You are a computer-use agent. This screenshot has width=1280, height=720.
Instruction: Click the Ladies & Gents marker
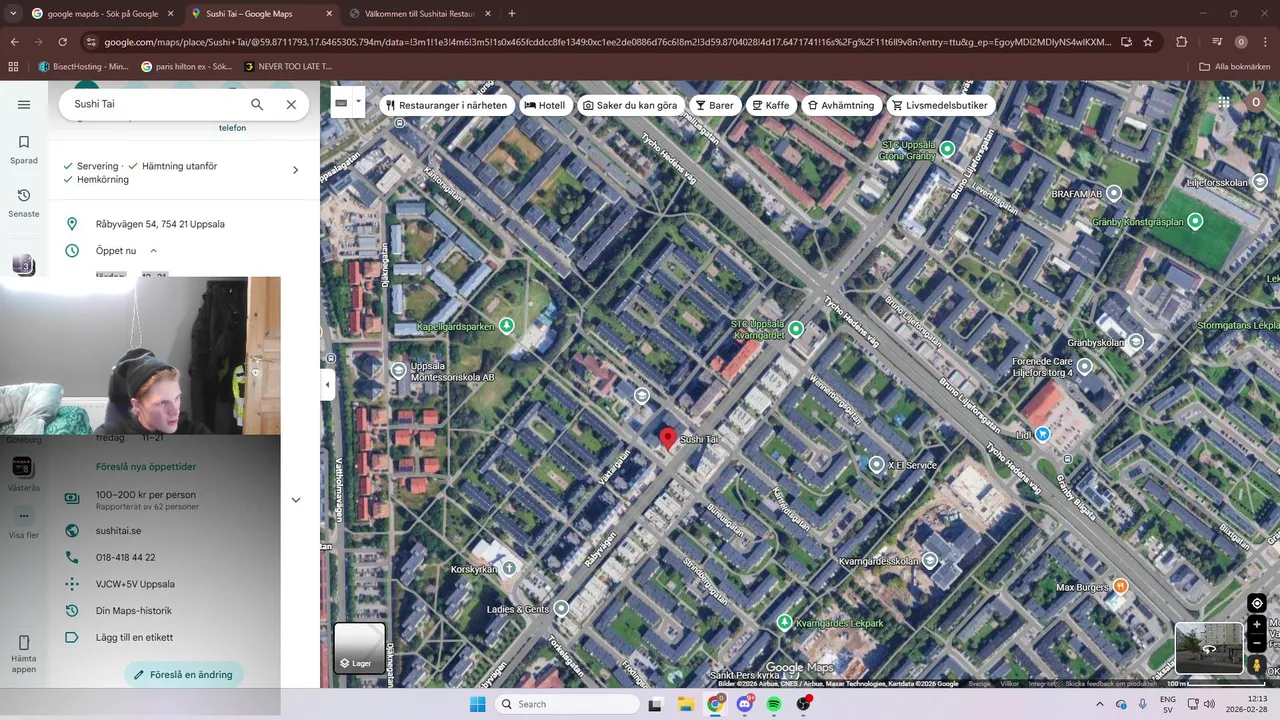(561, 608)
